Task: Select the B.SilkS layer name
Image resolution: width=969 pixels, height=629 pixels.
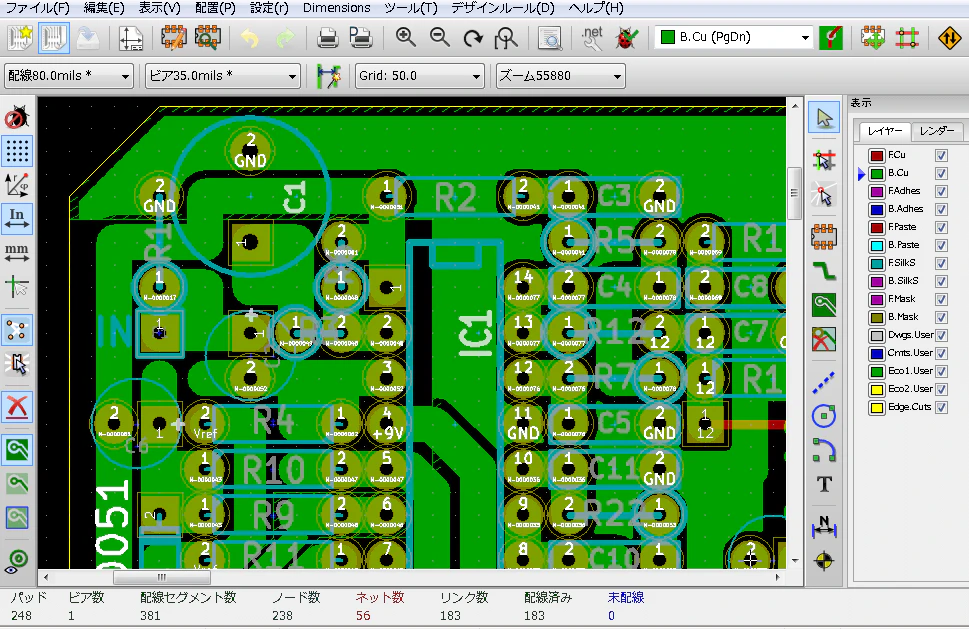Action: click(903, 281)
